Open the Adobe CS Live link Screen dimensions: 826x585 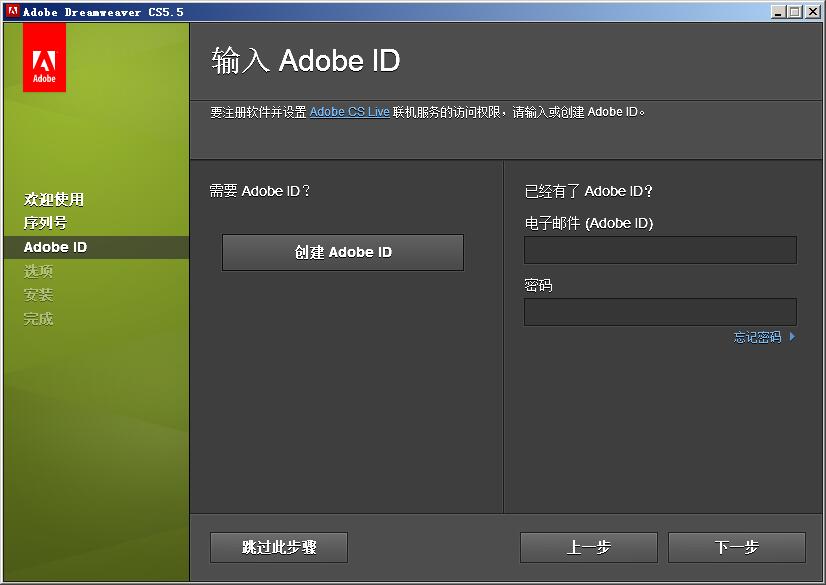tap(349, 112)
